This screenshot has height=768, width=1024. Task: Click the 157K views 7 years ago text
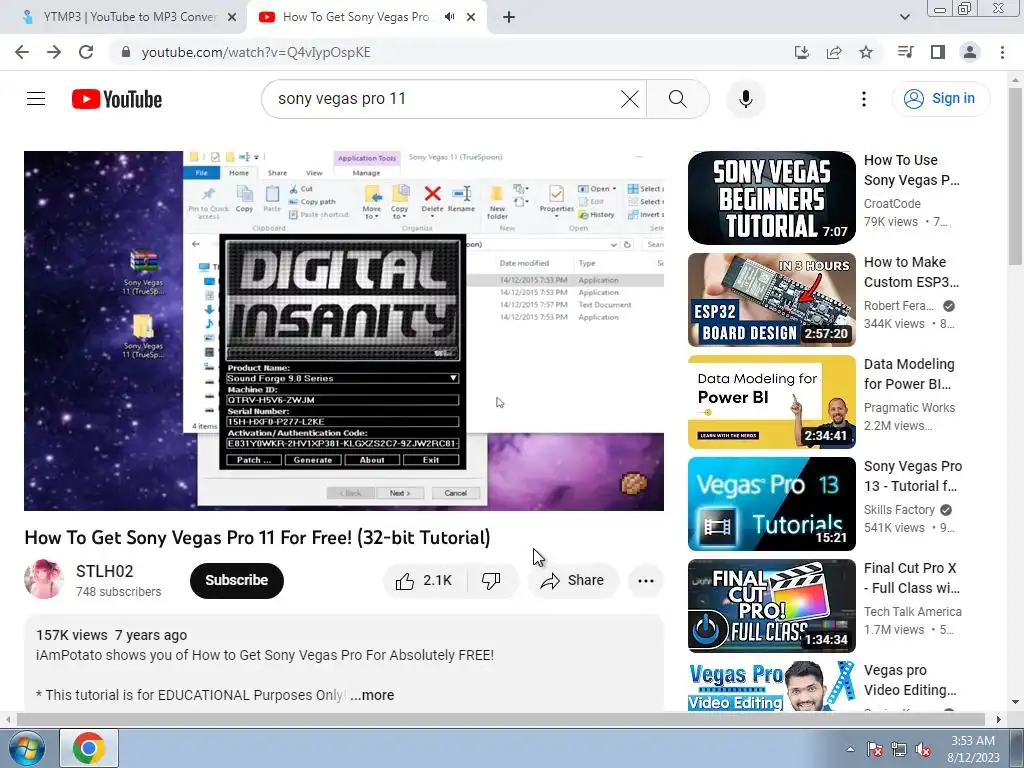(x=112, y=635)
